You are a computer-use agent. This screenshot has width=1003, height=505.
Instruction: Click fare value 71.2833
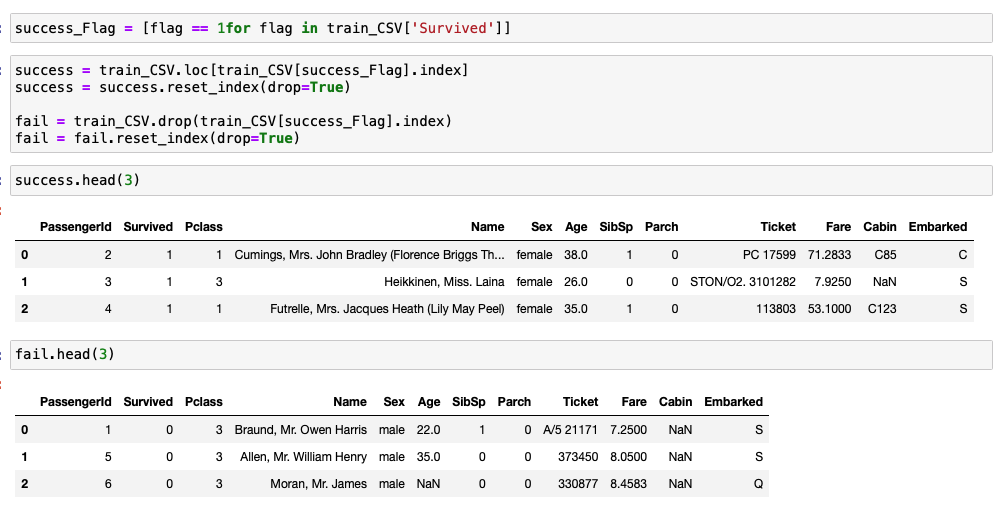pos(829,255)
